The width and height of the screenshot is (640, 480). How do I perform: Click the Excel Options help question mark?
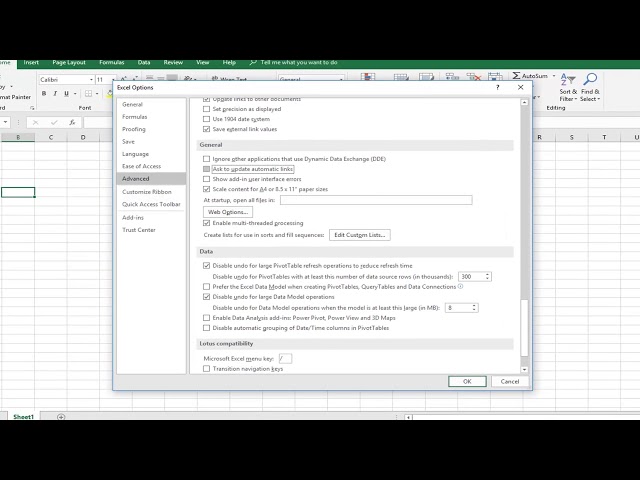click(498, 87)
